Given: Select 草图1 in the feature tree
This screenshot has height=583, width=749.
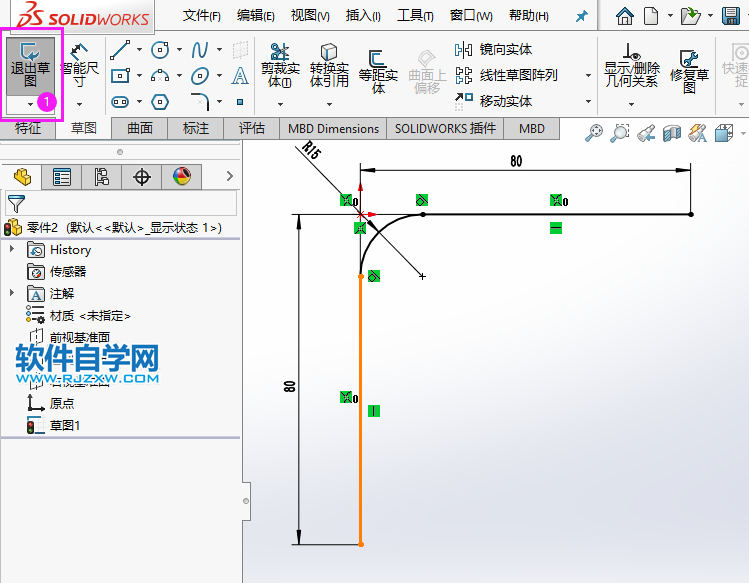Looking at the screenshot, I should tap(54, 425).
